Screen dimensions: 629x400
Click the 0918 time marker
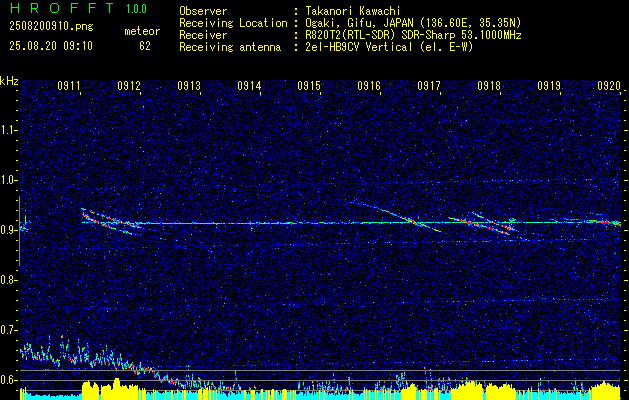489,85
